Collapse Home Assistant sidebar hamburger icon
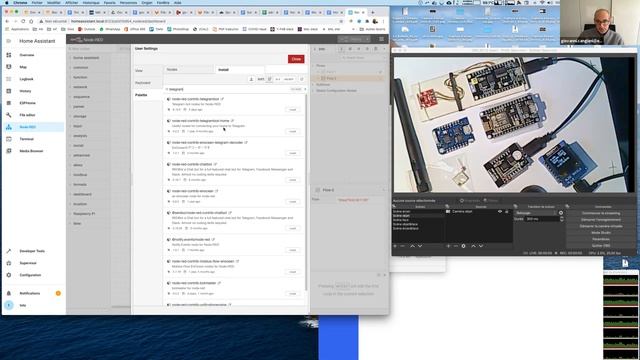This screenshot has height=360, width=640. [x=9, y=41]
